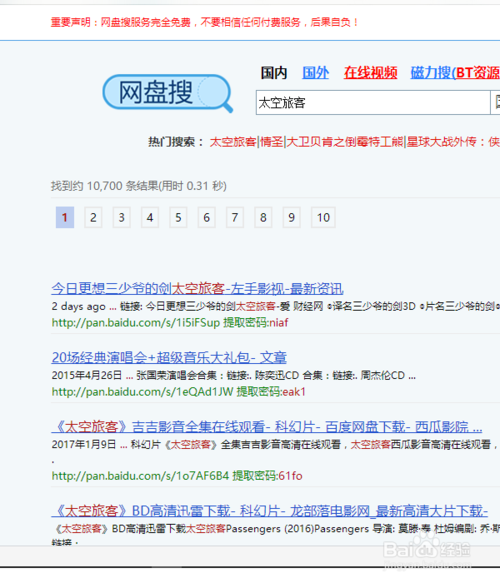Go to results page 8

[263, 217]
